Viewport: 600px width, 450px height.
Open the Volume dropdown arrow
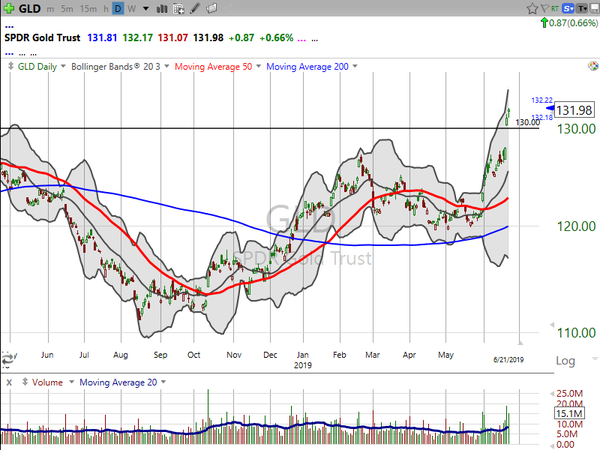(71, 382)
